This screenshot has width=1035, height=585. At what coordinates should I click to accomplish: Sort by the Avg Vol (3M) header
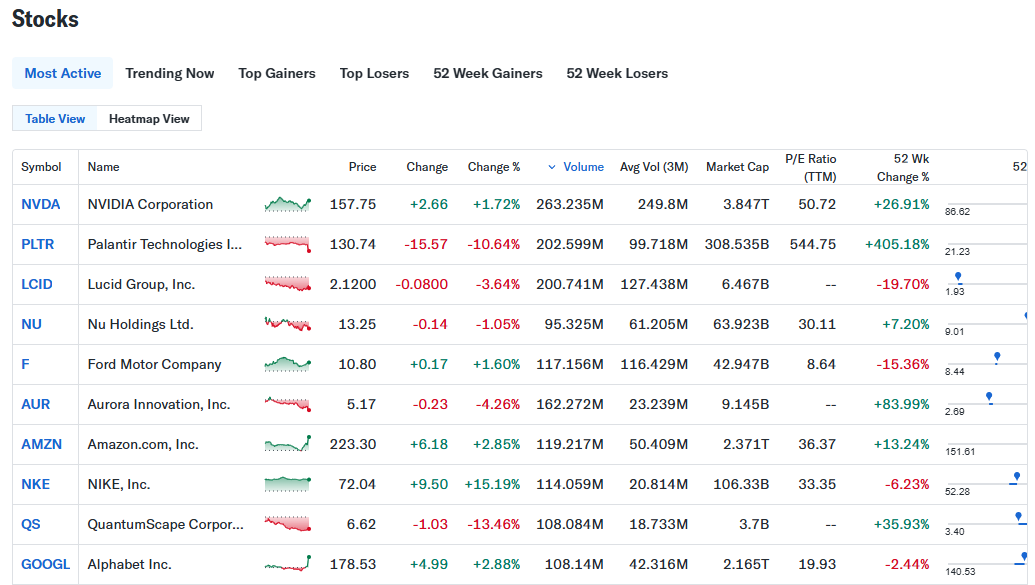coord(654,167)
